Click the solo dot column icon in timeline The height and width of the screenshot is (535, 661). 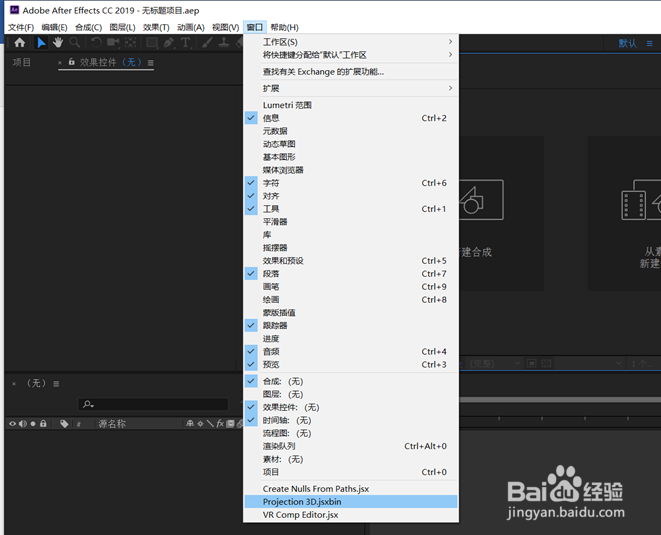[33, 424]
